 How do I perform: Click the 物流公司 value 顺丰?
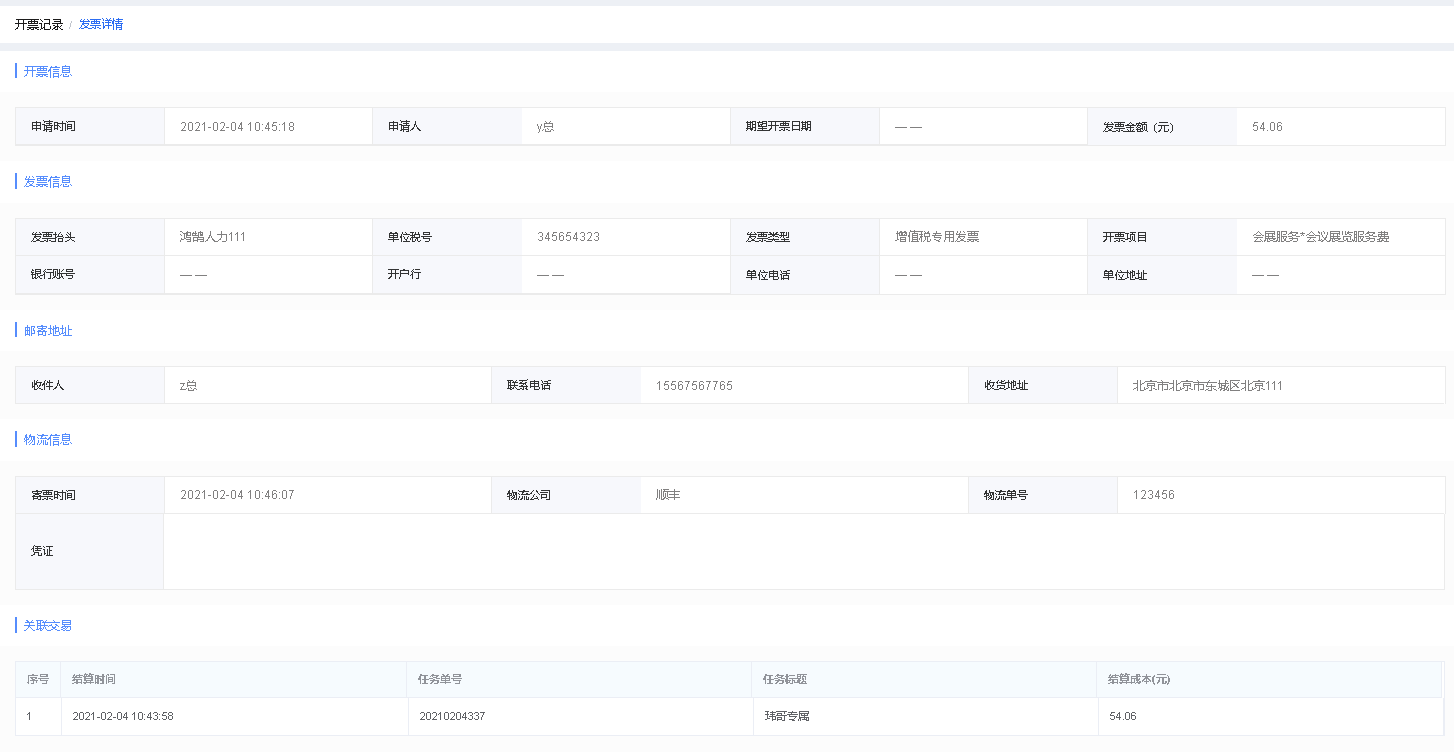tap(668, 495)
